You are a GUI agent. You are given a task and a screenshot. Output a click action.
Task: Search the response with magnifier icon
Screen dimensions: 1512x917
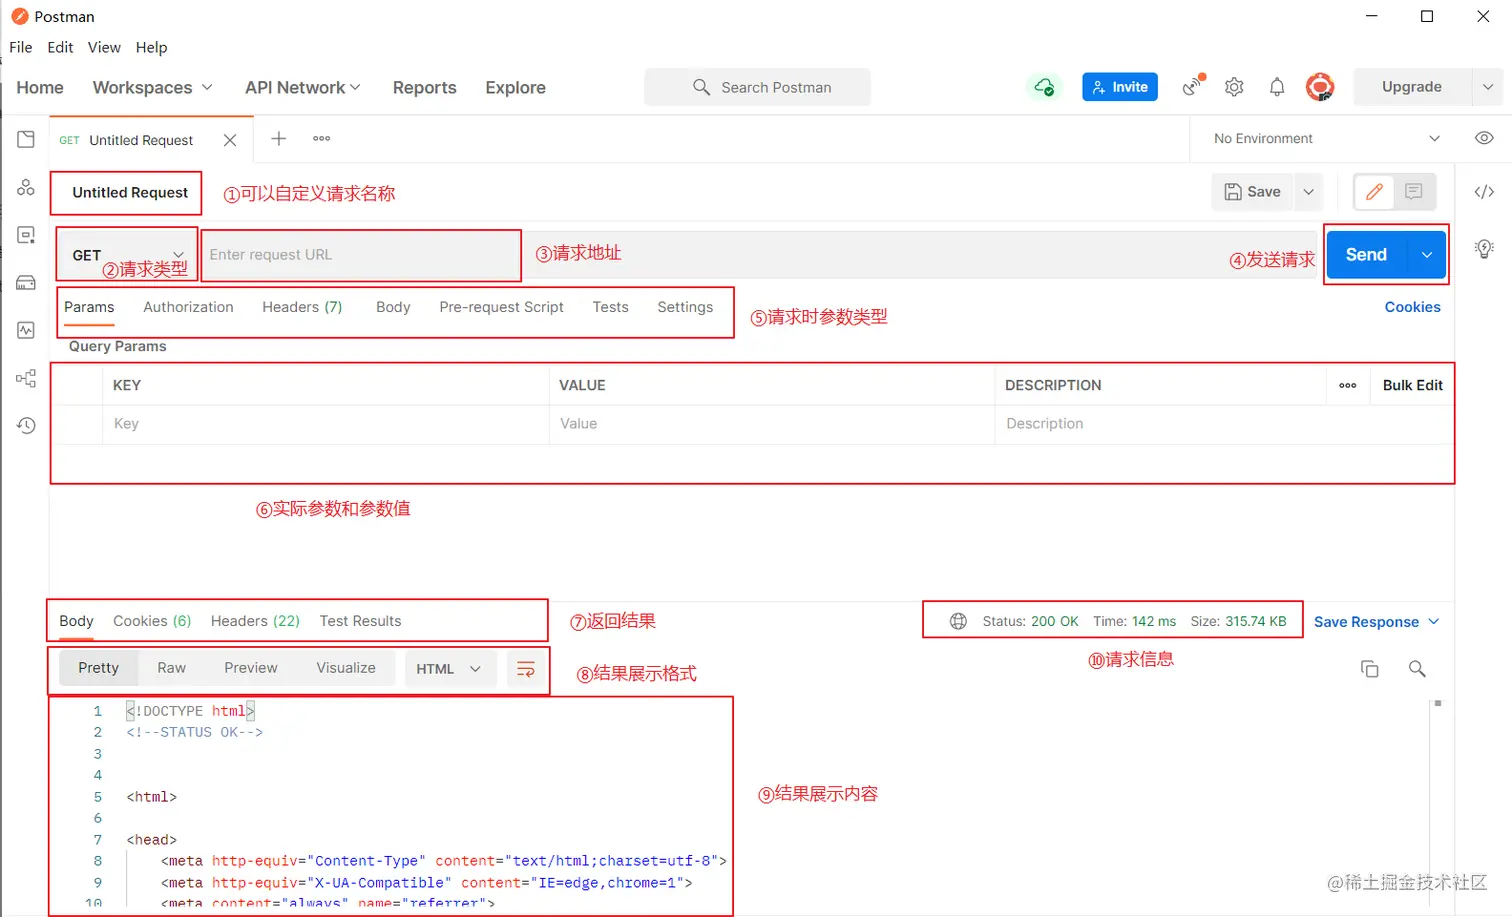tap(1417, 669)
